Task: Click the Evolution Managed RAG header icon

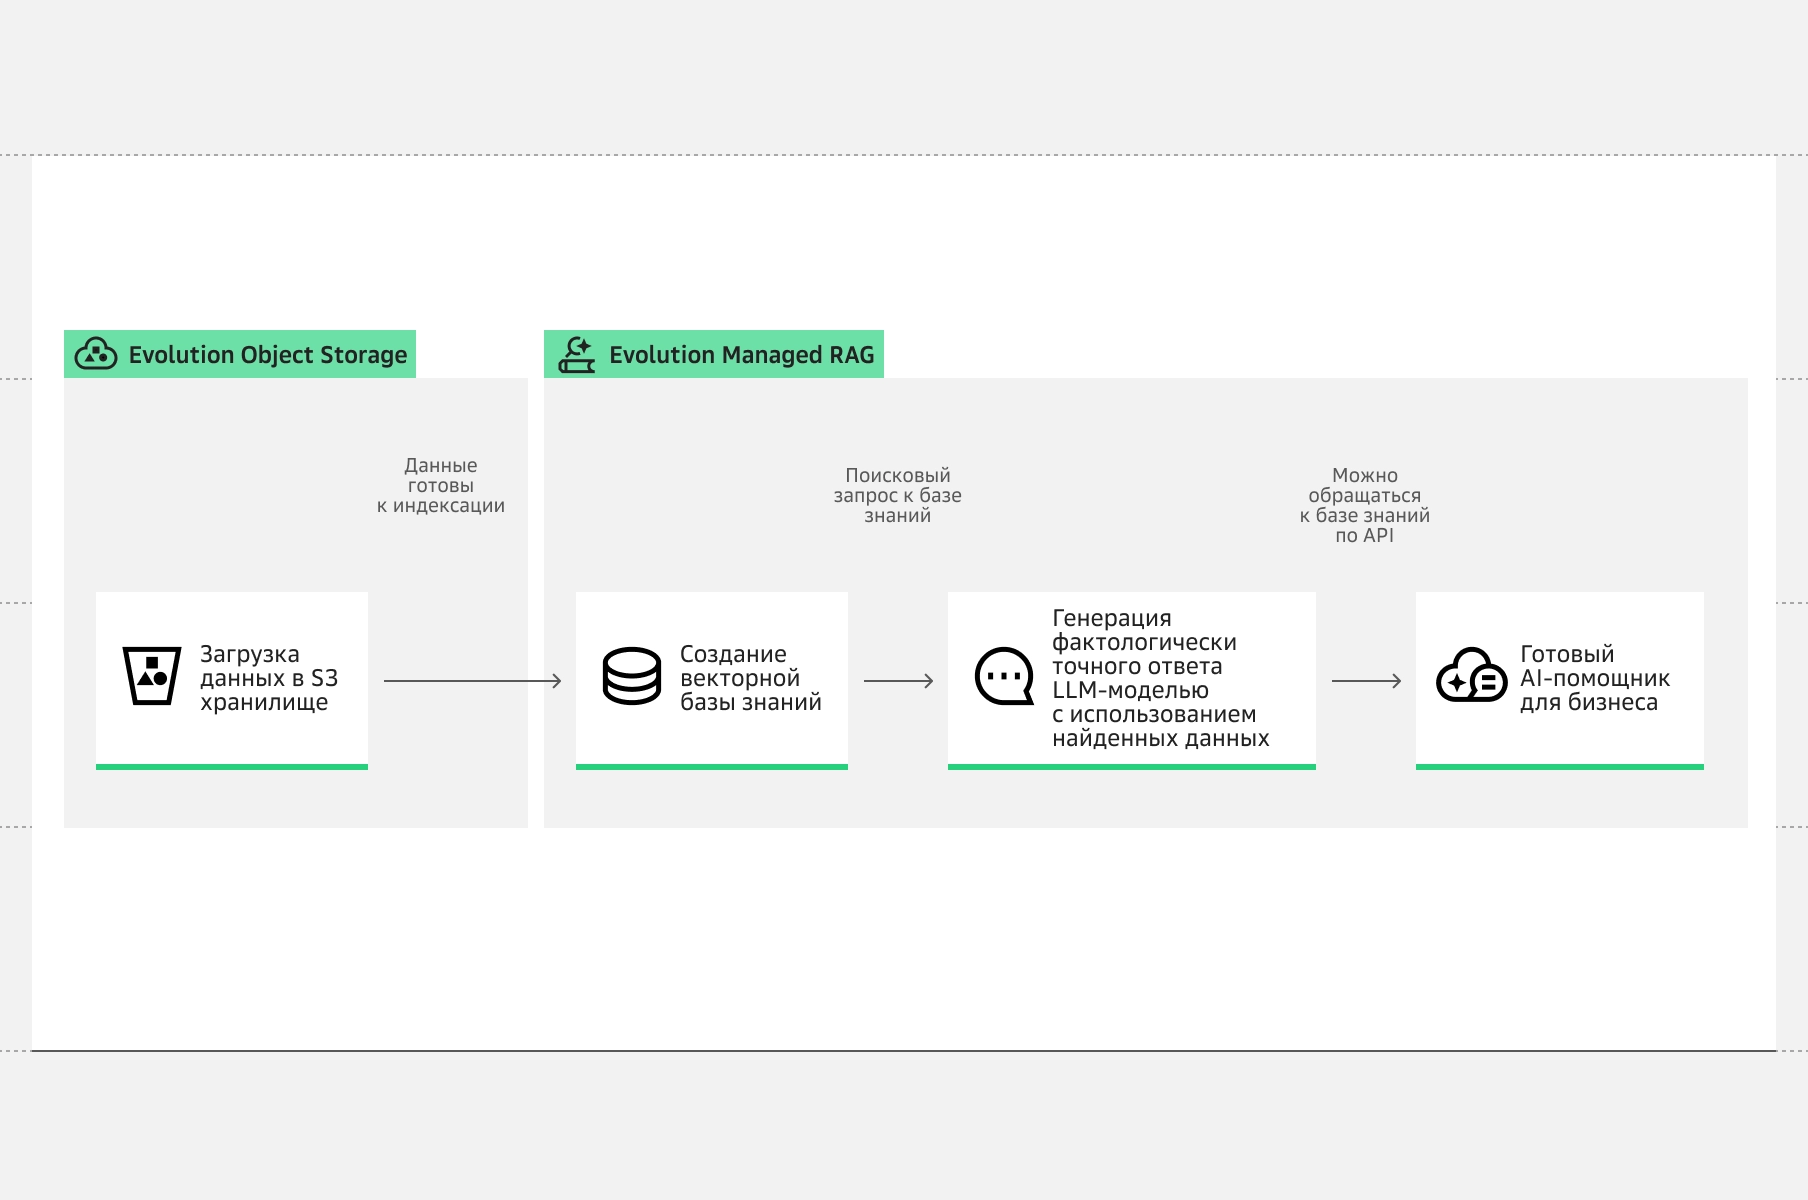Action: (x=577, y=354)
